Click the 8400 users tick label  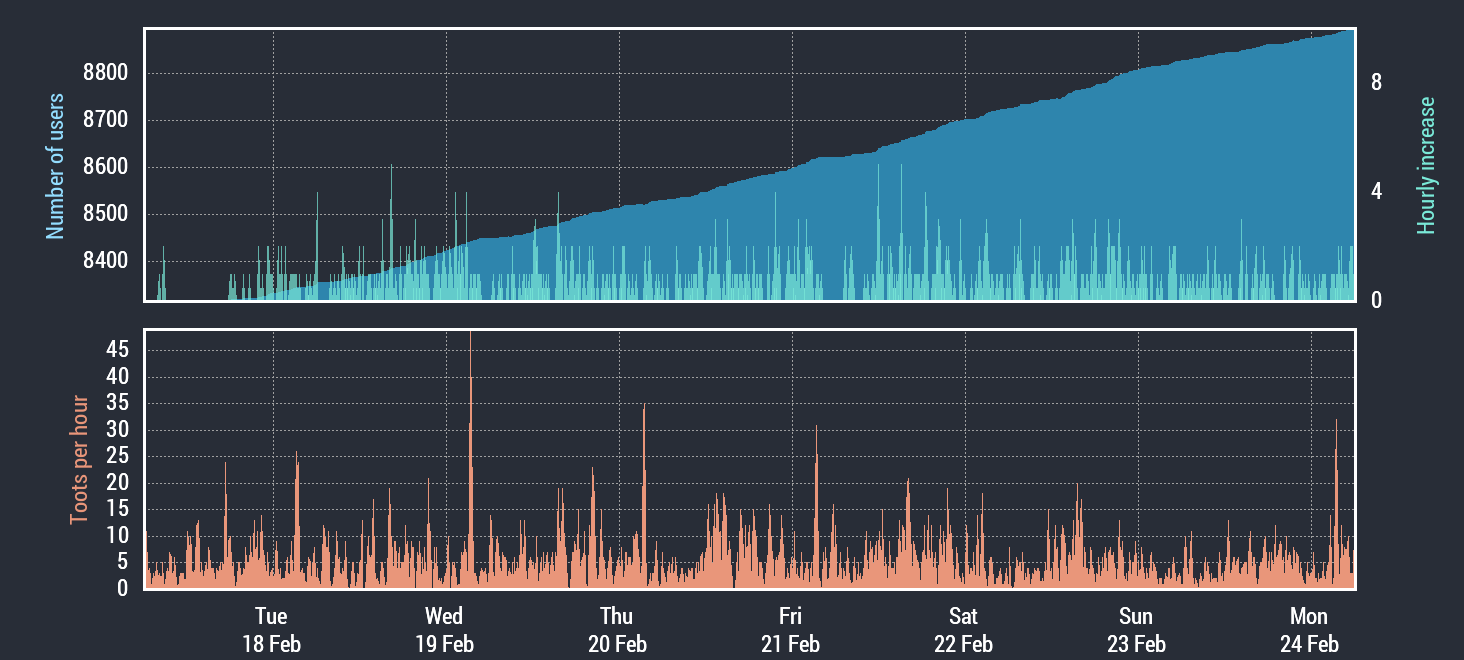click(x=105, y=261)
